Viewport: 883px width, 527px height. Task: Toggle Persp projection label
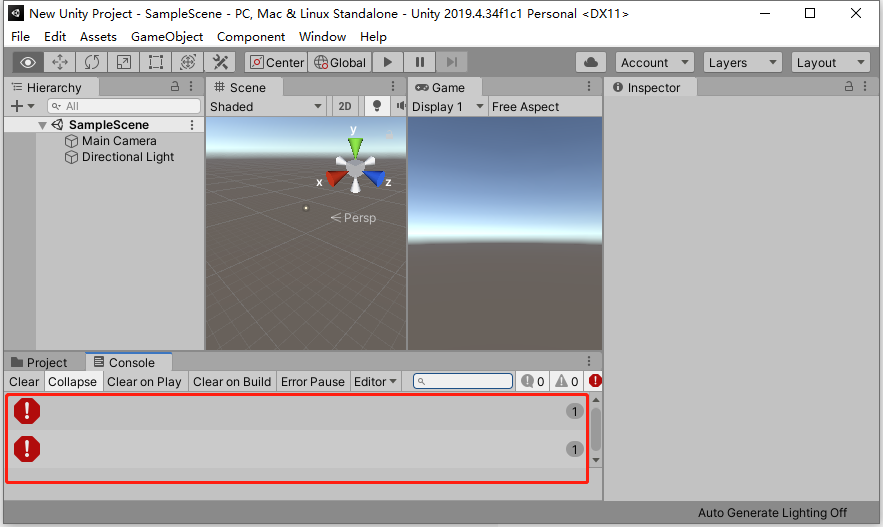[353, 218]
